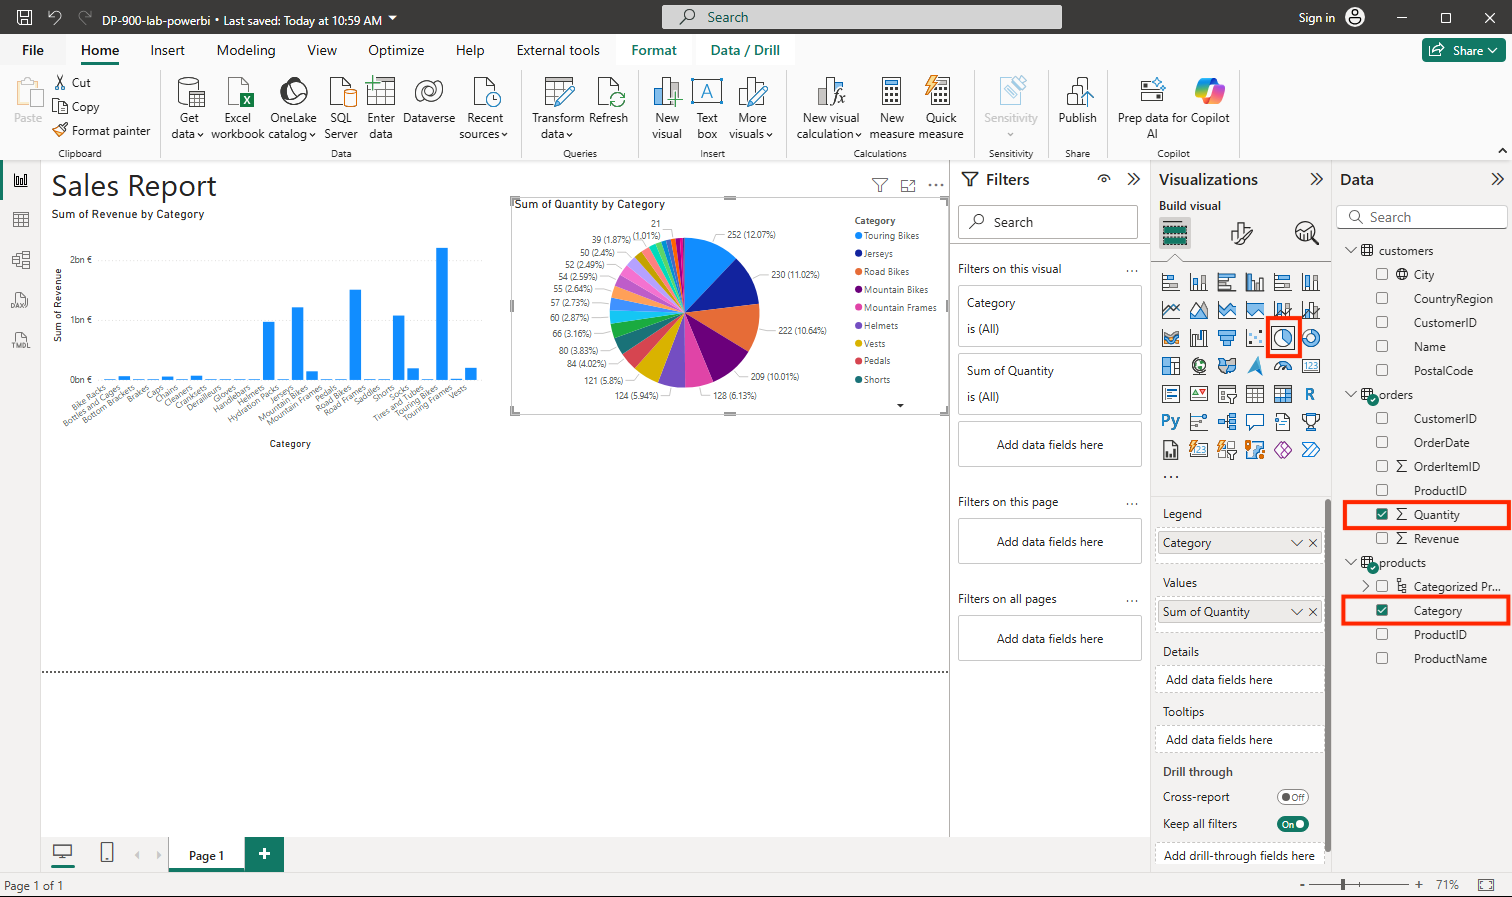The image size is (1512, 897).
Task: Select the Azure Maps arrow visual
Action: [x=1255, y=366]
